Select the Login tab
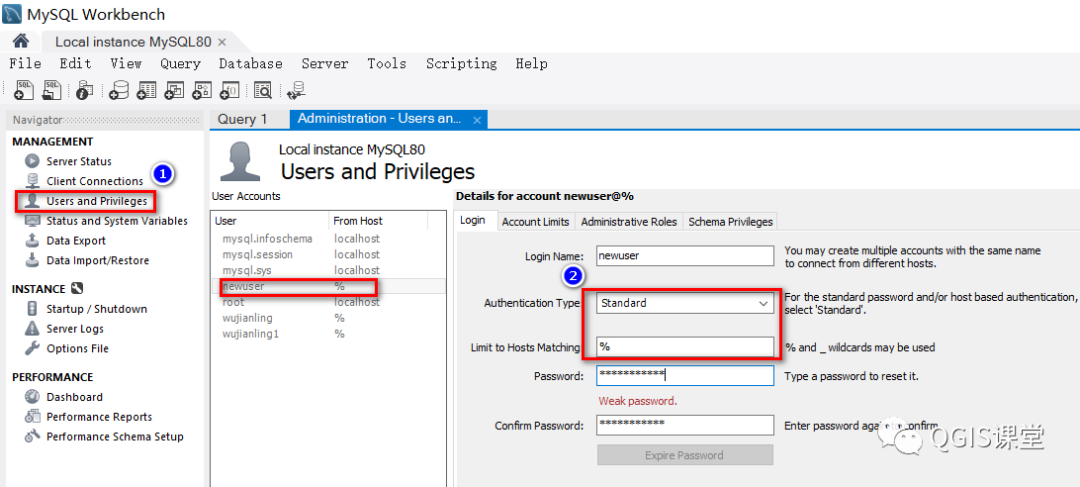 pyautogui.click(x=472, y=221)
